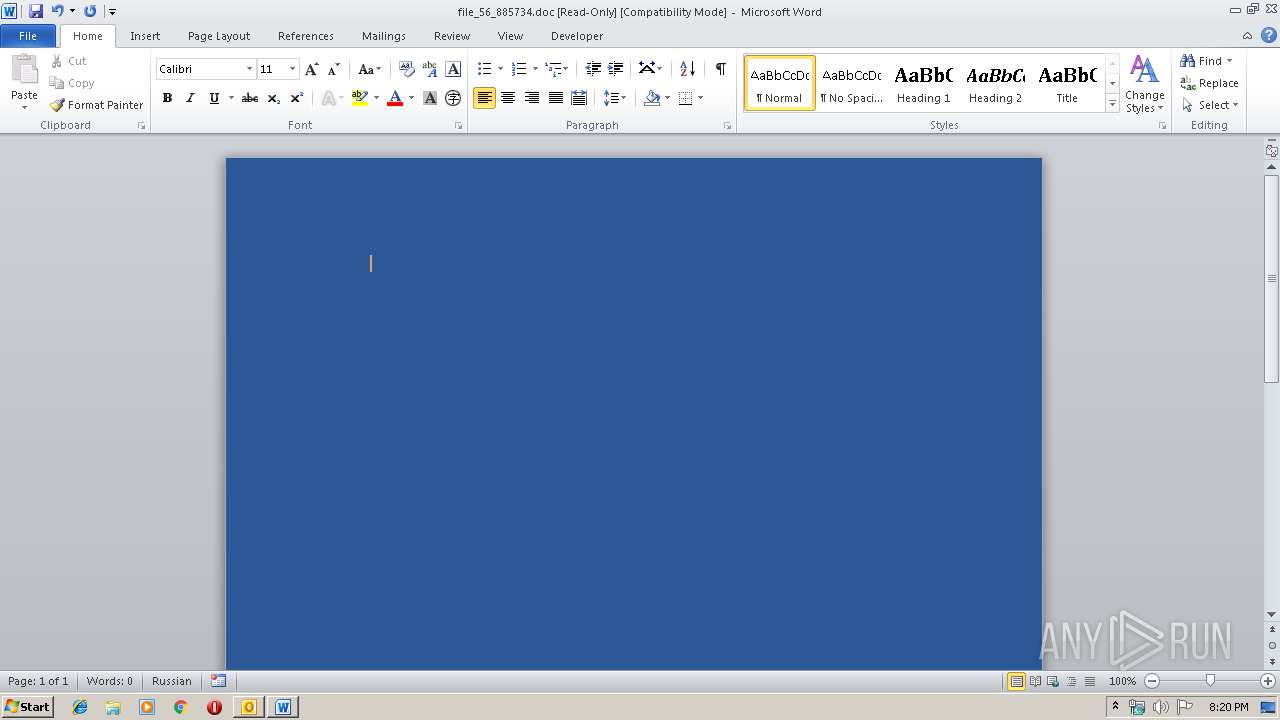Click the borders icon

pos(685,98)
